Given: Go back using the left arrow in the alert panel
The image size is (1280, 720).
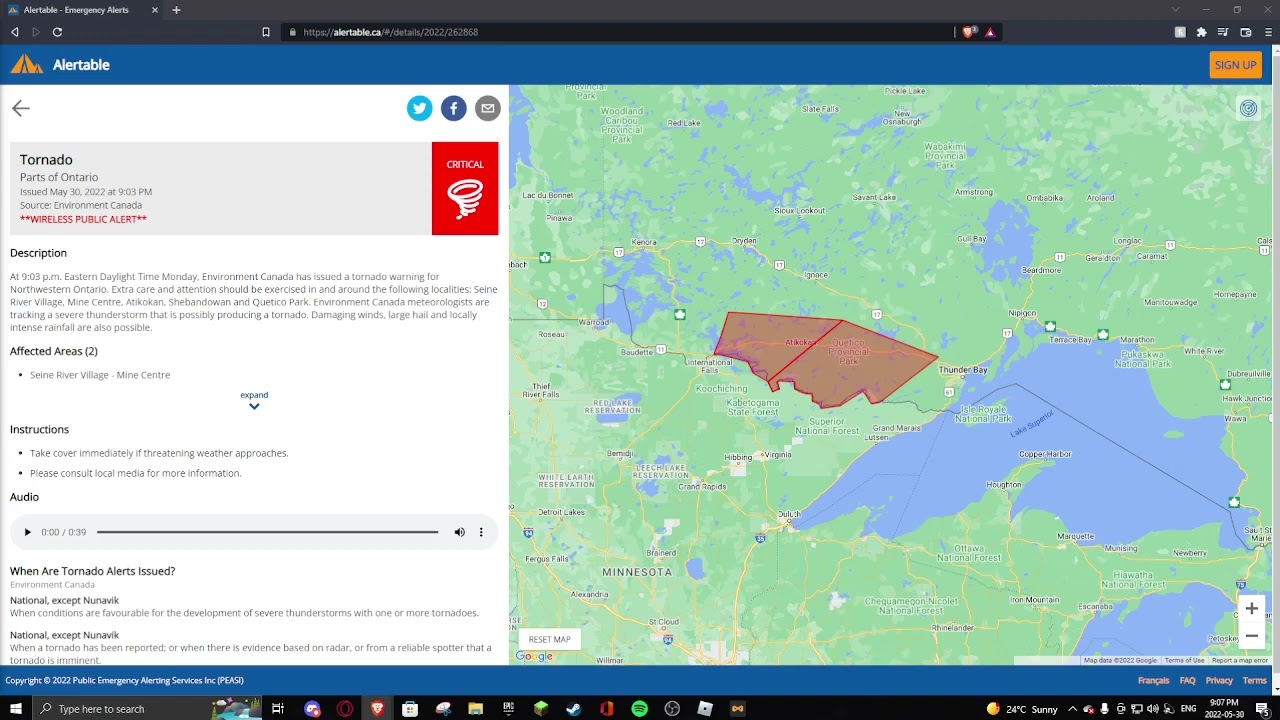Looking at the screenshot, I should pyautogui.click(x=21, y=108).
